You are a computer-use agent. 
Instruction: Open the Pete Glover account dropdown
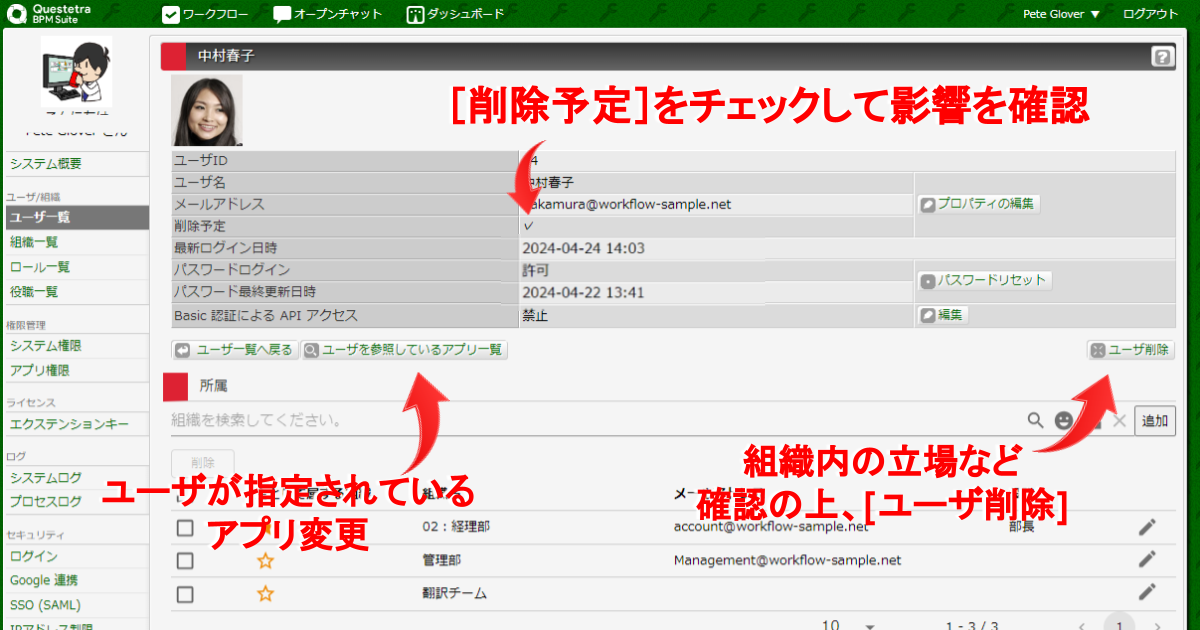[1061, 14]
